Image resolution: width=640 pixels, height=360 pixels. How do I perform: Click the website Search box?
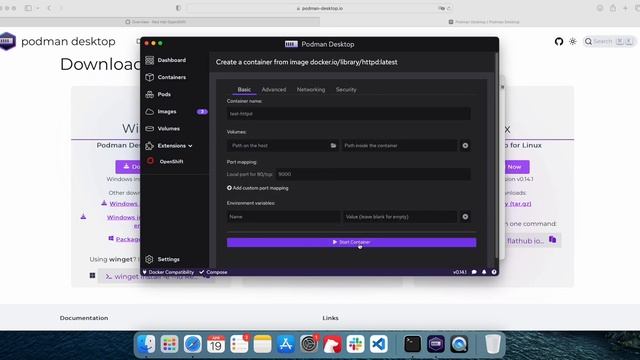click(x=609, y=41)
